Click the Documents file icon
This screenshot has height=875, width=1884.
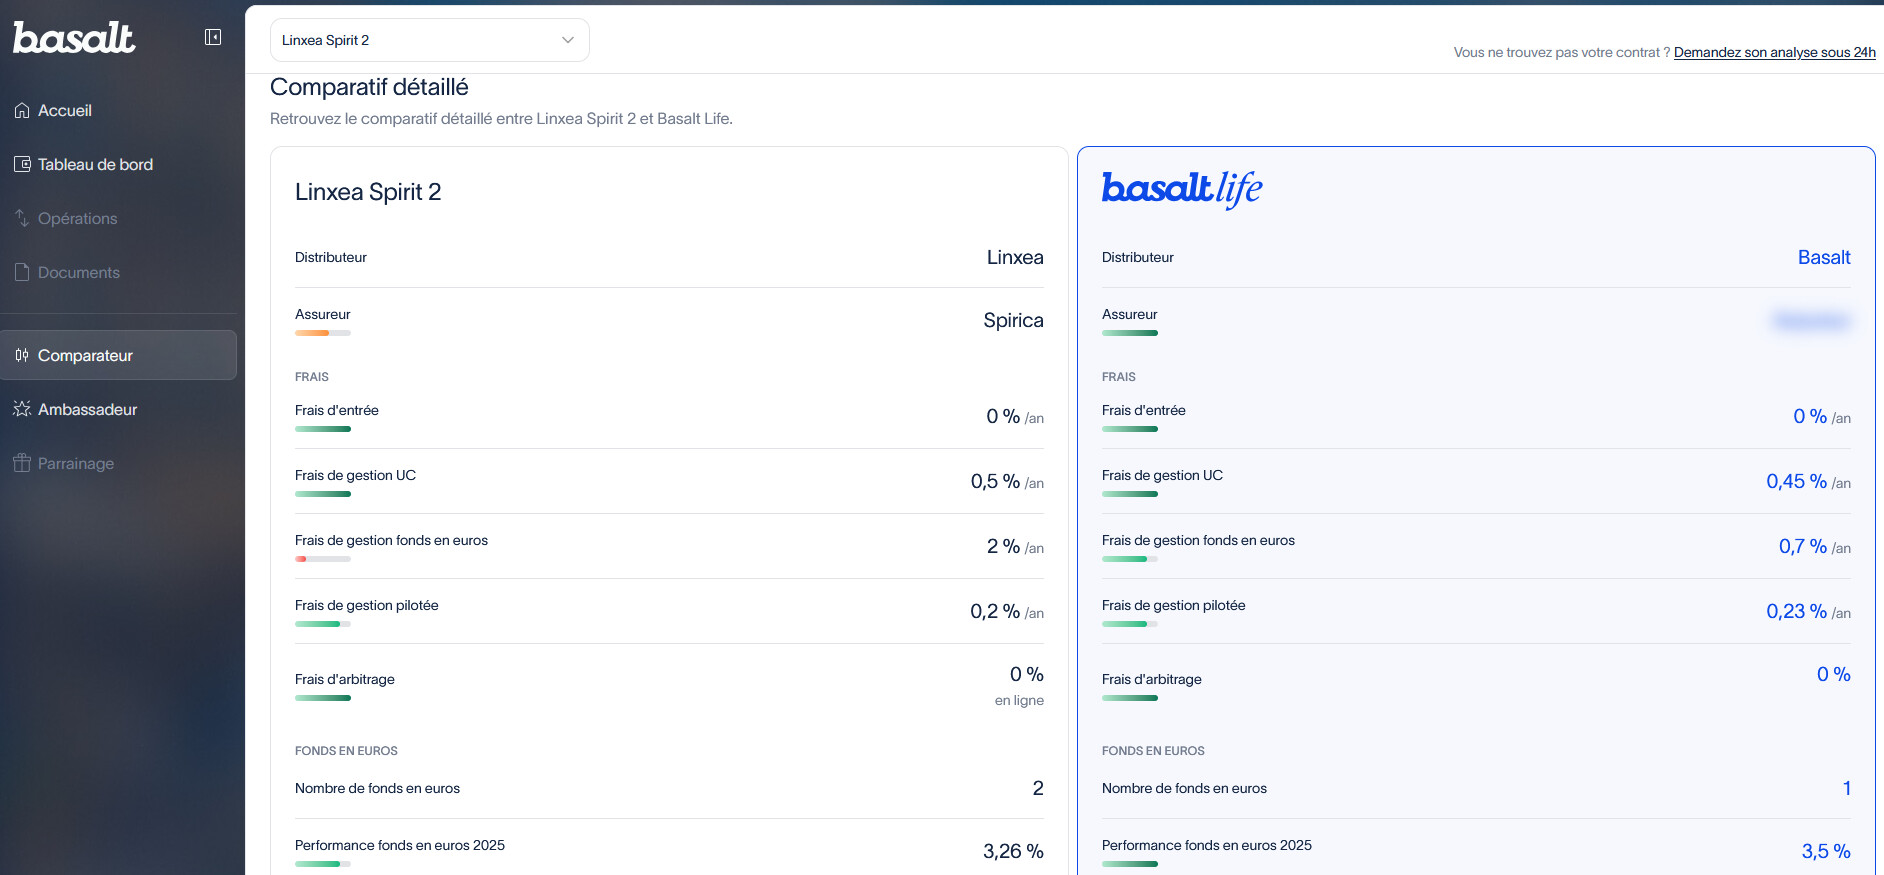coord(22,272)
